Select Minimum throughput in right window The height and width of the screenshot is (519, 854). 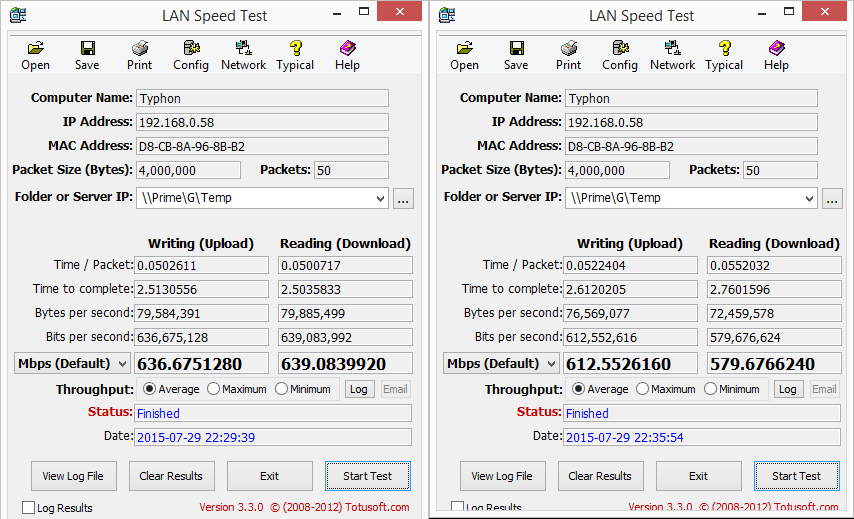tap(732, 389)
